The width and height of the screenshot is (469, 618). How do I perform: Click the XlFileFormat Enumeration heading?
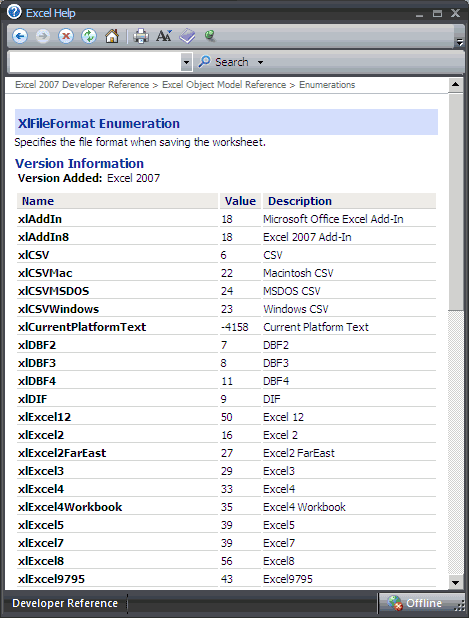99,123
